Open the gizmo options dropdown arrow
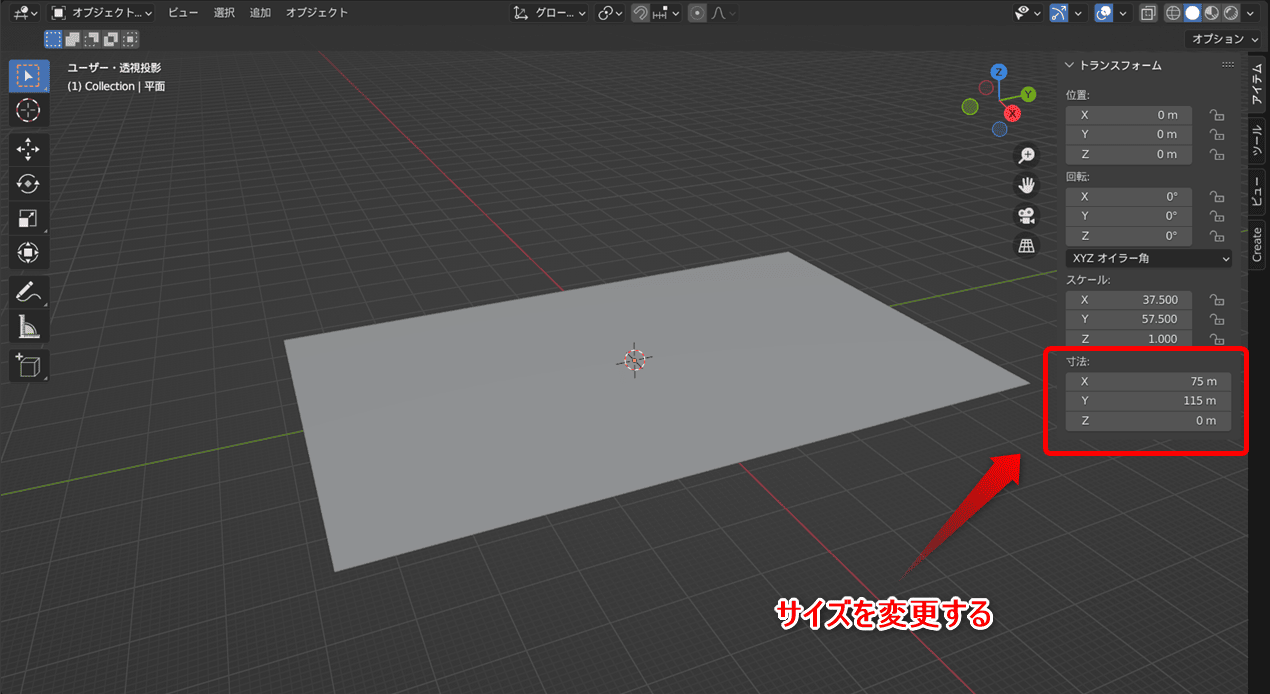 1077,13
